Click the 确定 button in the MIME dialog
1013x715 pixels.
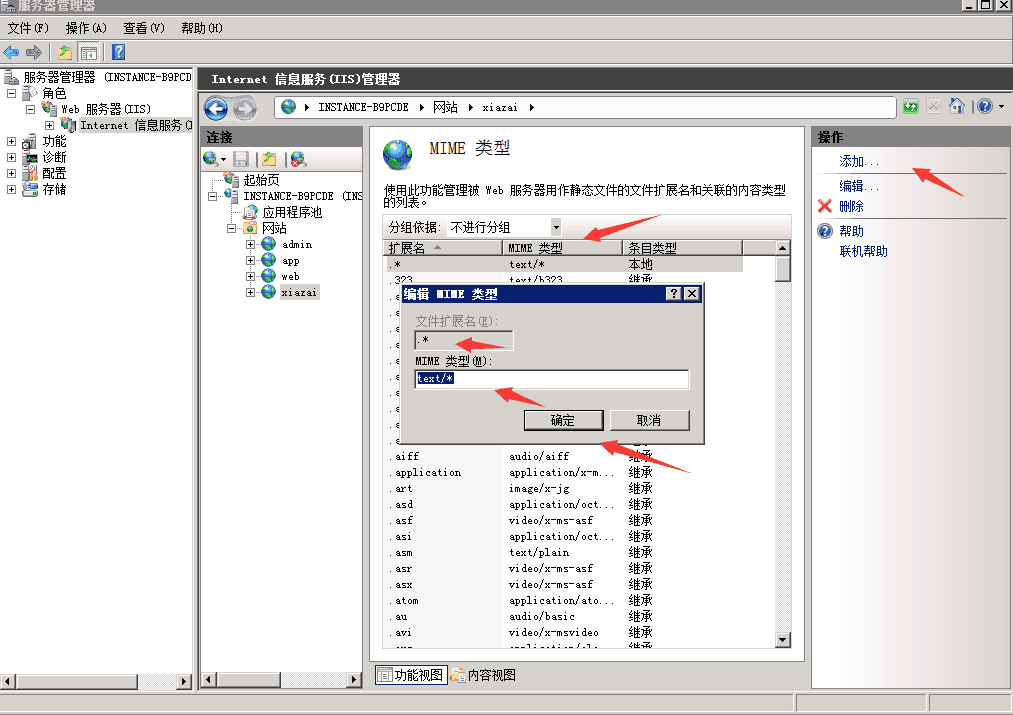coord(564,419)
